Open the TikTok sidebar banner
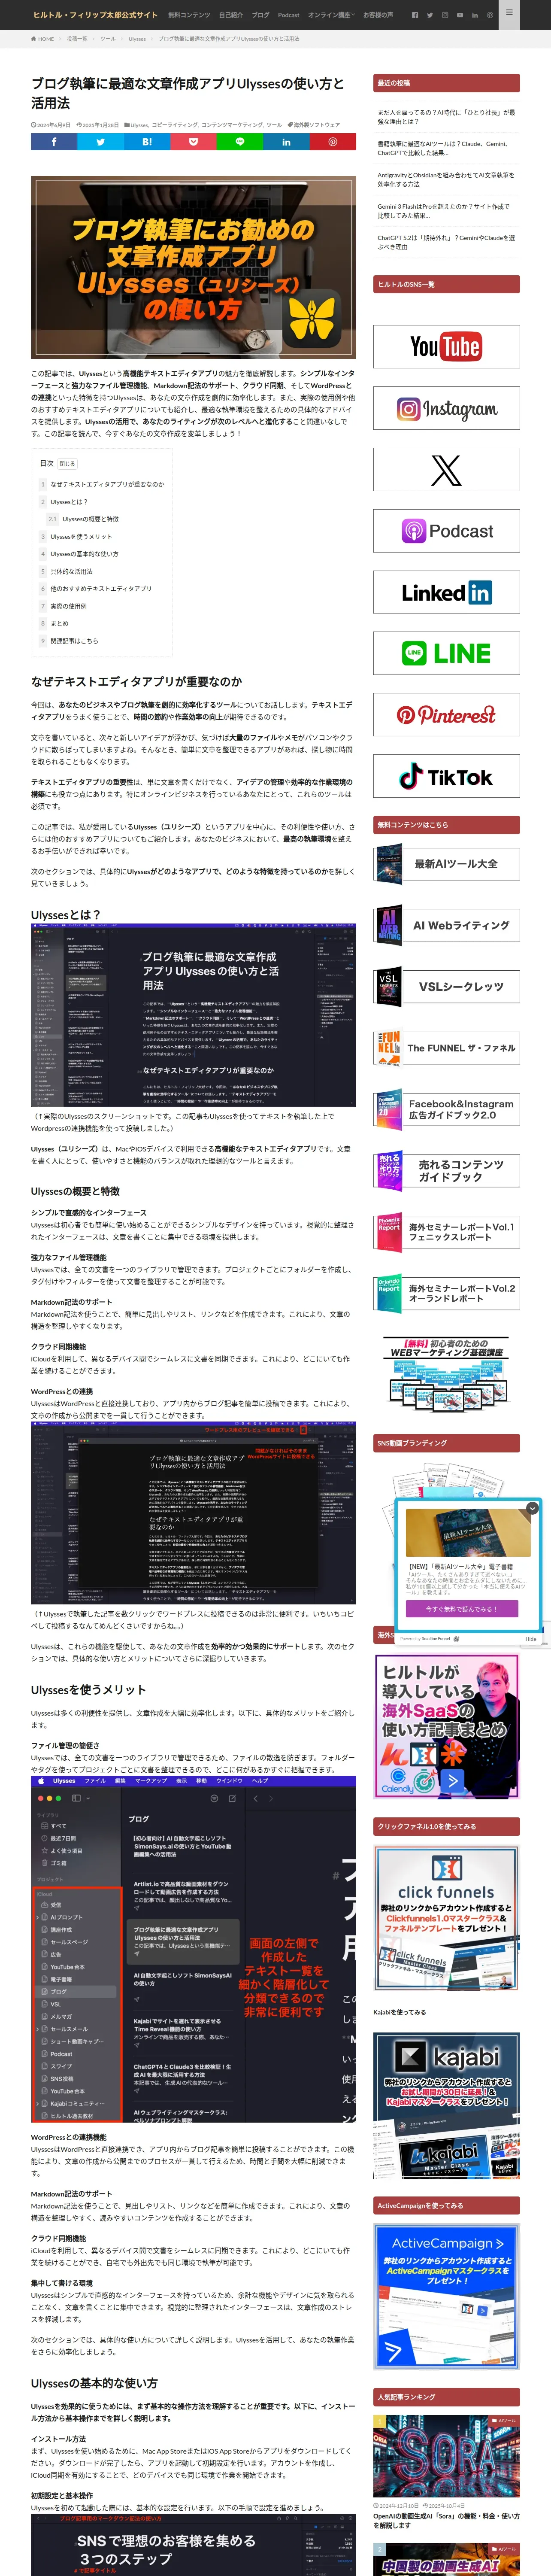This screenshot has width=551, height=2576. [446, 776]
